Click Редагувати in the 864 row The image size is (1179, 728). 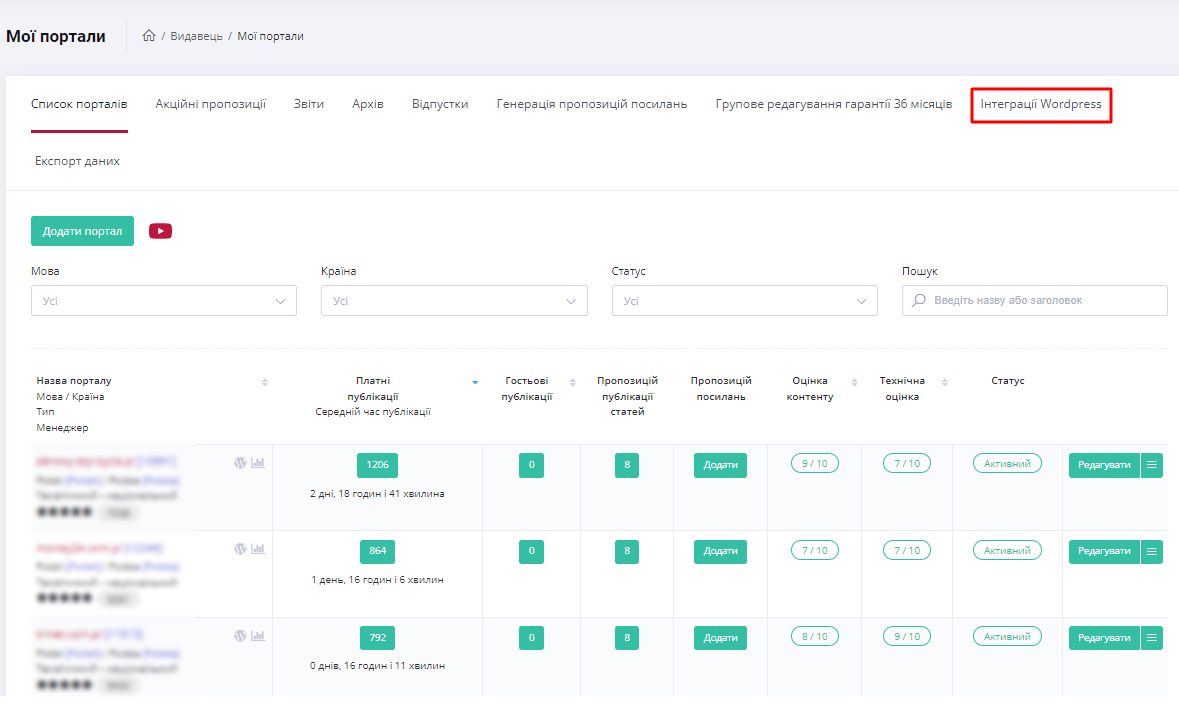point(1104,551)
